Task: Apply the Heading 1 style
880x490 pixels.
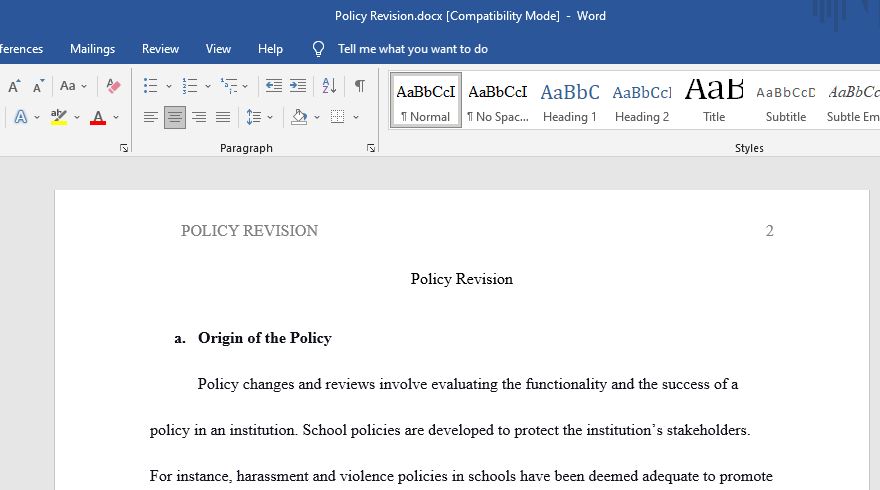Action: (570, 100)
